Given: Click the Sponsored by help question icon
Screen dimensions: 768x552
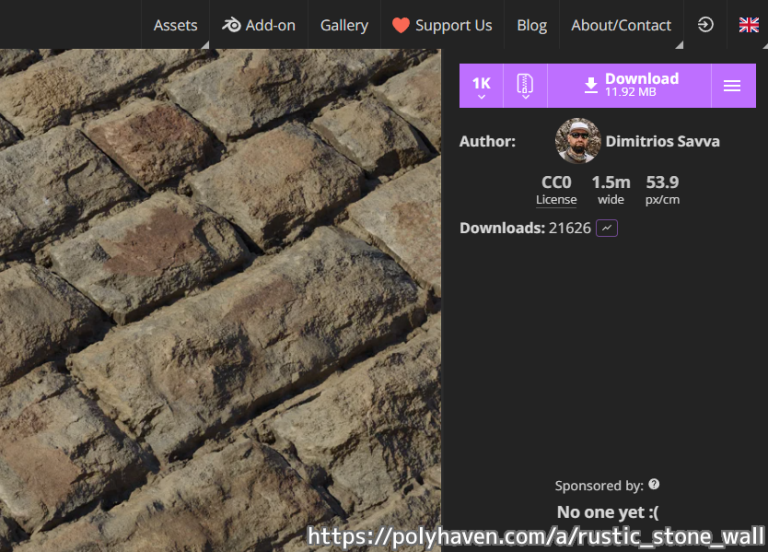Looking at the screenshot, I should pos(654,484).
